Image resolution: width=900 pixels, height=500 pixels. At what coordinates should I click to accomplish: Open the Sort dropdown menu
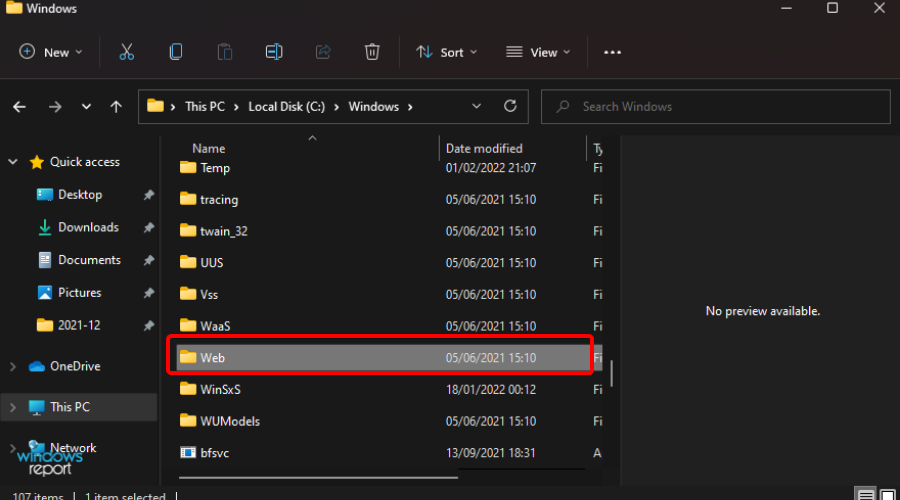[447, 52]
